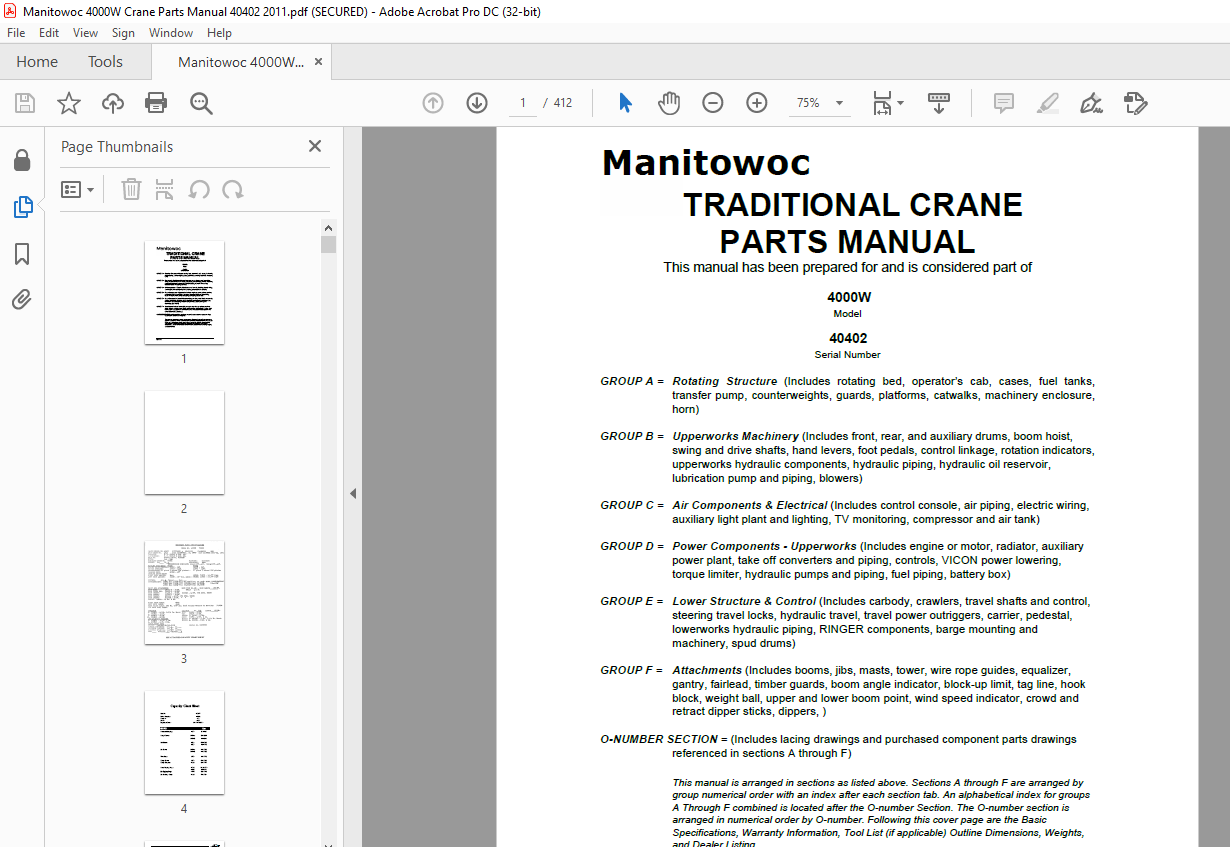Open the Bookmarks pane

tap(22, 254)
